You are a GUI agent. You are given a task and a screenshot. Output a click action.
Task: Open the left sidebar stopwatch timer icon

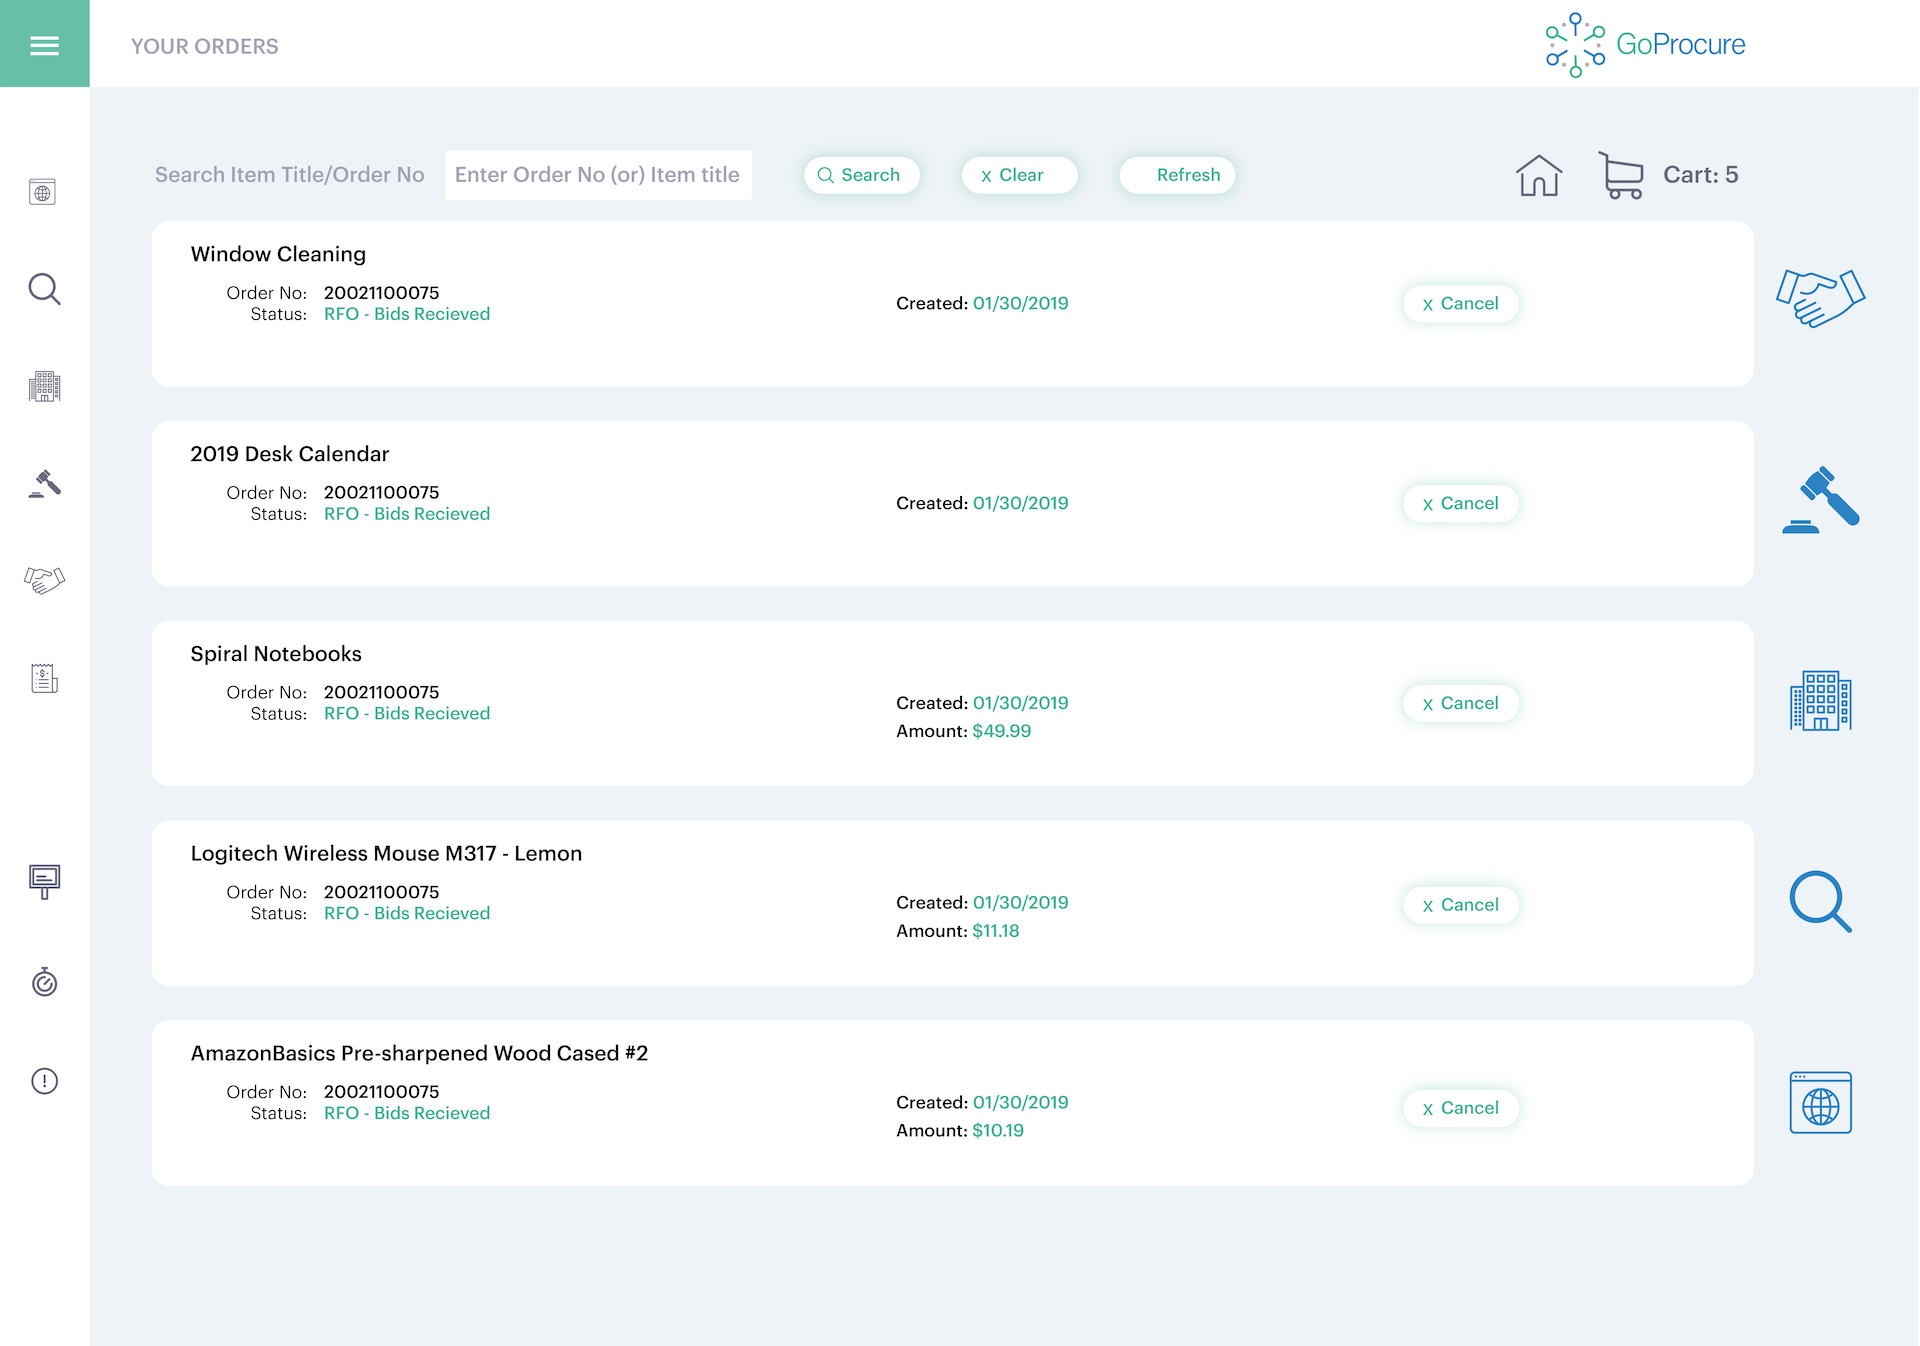pos(44,982)
